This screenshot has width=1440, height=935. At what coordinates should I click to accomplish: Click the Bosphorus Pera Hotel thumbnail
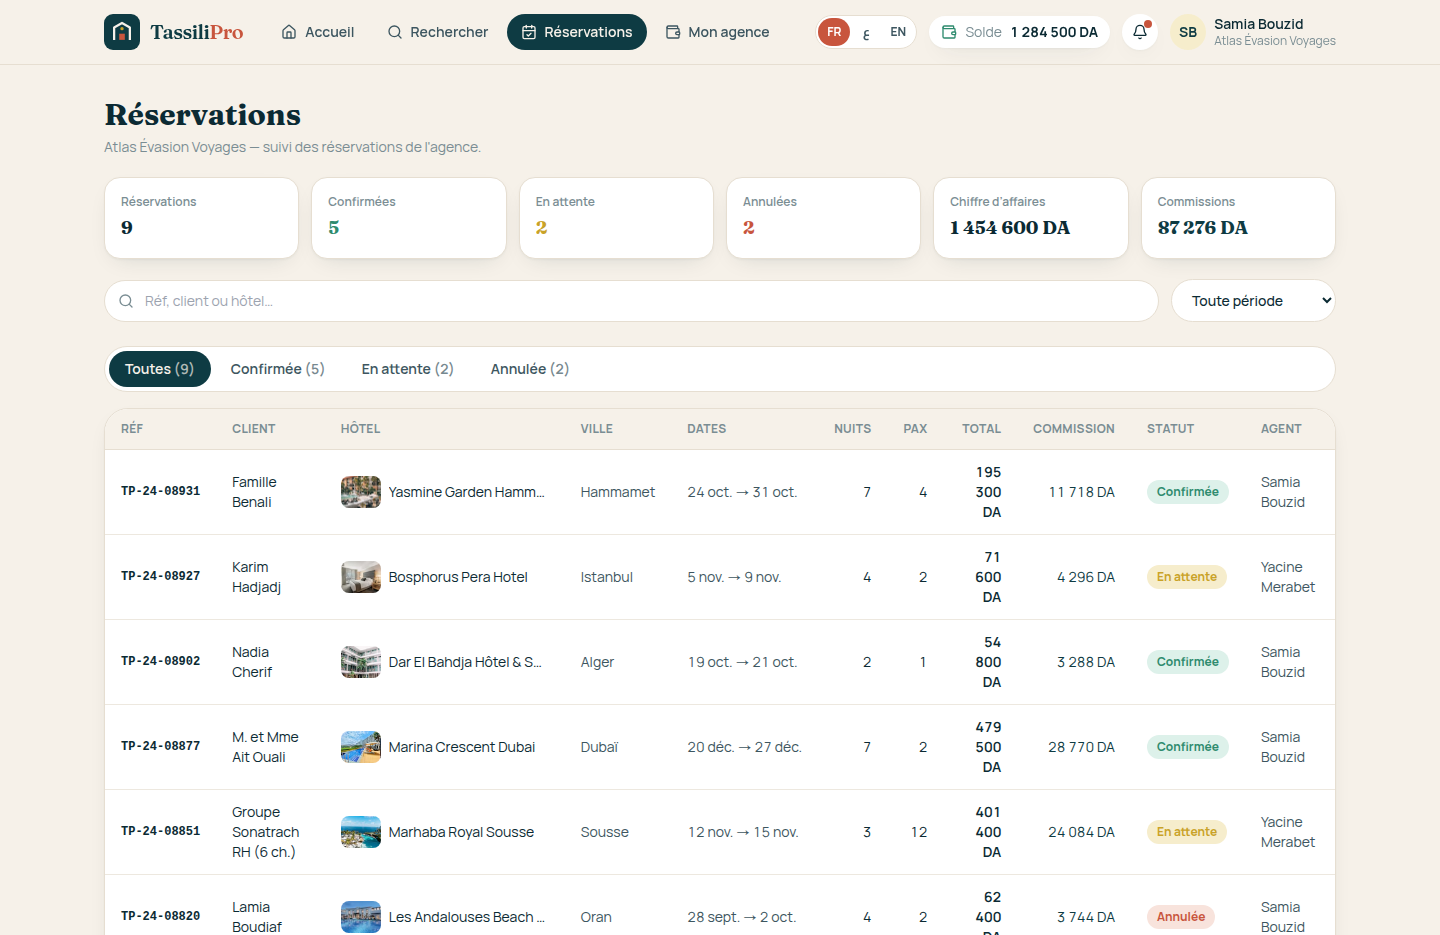(x=361, y=577)
